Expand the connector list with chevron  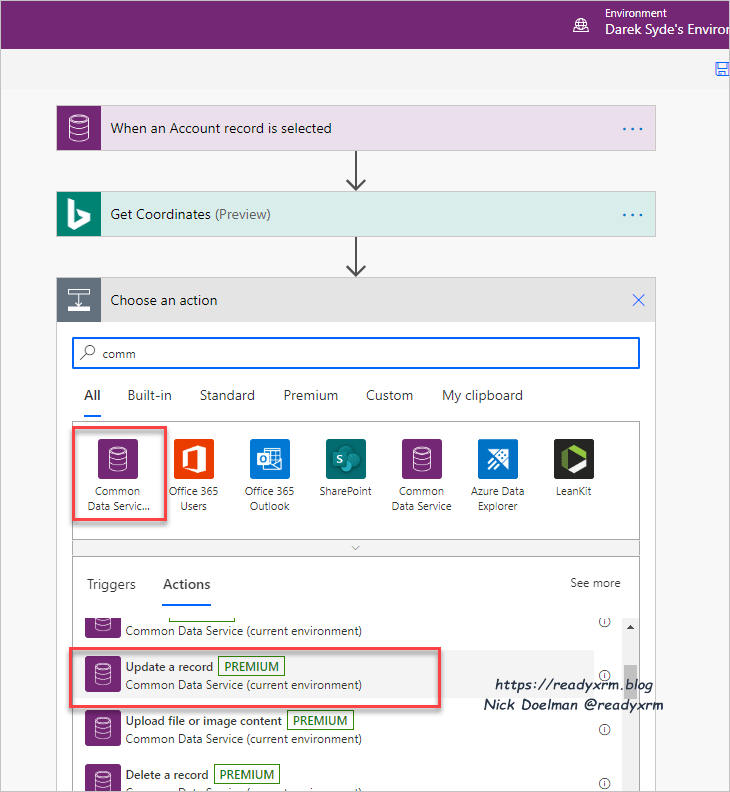(355, 548)
